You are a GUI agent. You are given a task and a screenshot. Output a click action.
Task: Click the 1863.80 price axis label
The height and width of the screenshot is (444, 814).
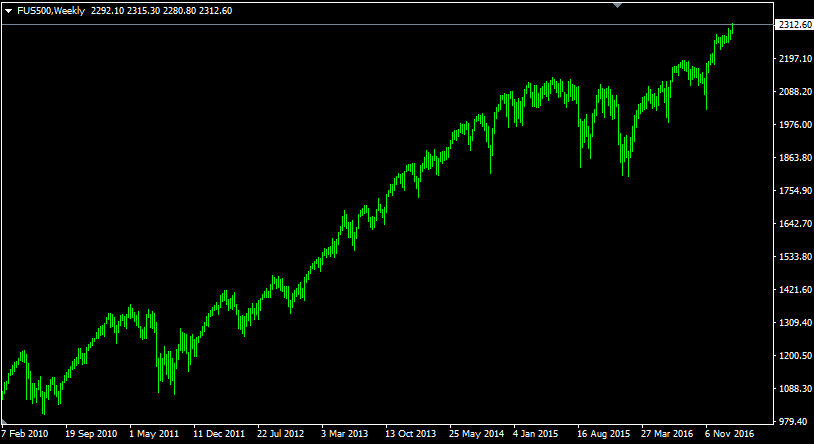(x=795, y=157)
